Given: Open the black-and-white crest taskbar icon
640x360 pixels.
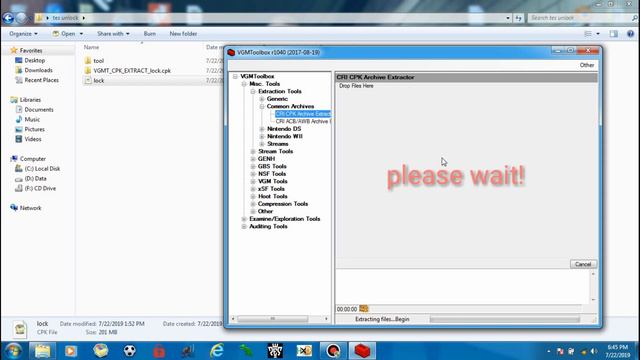Looking at the screenshot, I should coord(275,351).
